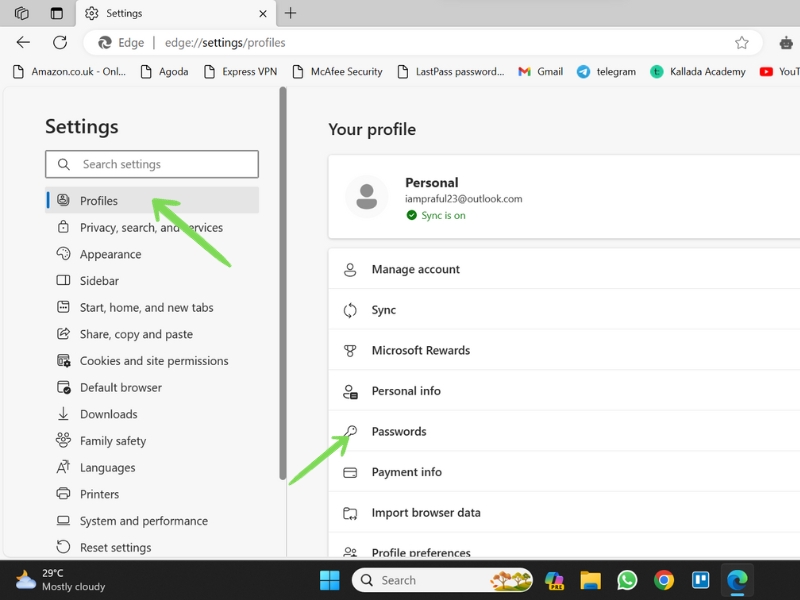The width and height of the screenshot is (800, 600).
Task: Click the settings sidebar scrollbar
Action: (x=283, y=283)
